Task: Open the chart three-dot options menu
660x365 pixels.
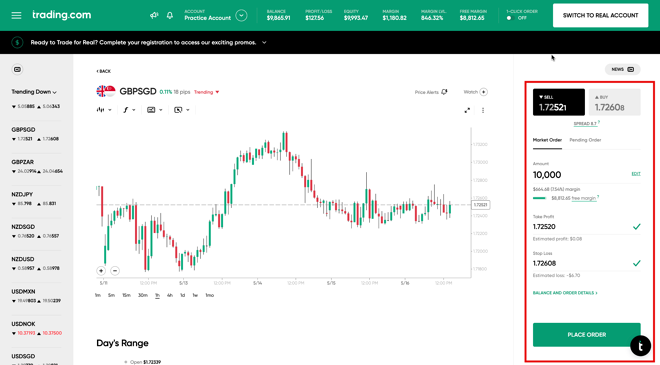Action: 483,110
